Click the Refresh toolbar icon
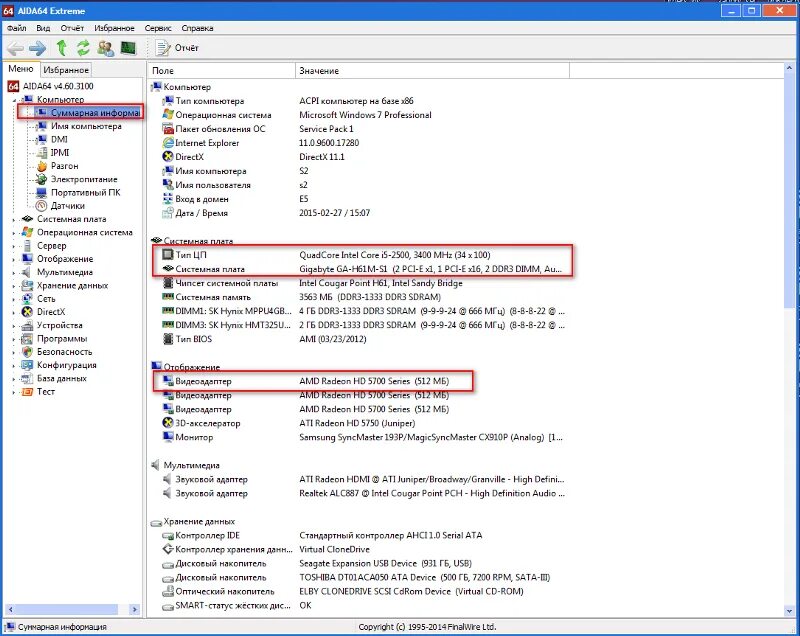This screenshot has width=800, height=636. point(83,48)
